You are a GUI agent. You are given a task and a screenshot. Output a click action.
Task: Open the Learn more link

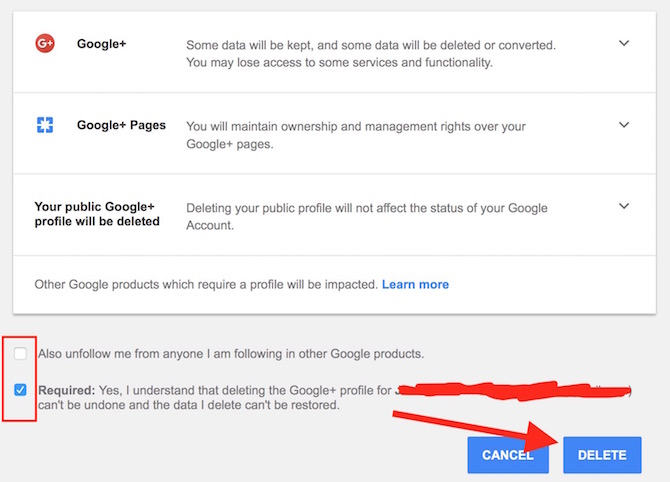point(415,285)
